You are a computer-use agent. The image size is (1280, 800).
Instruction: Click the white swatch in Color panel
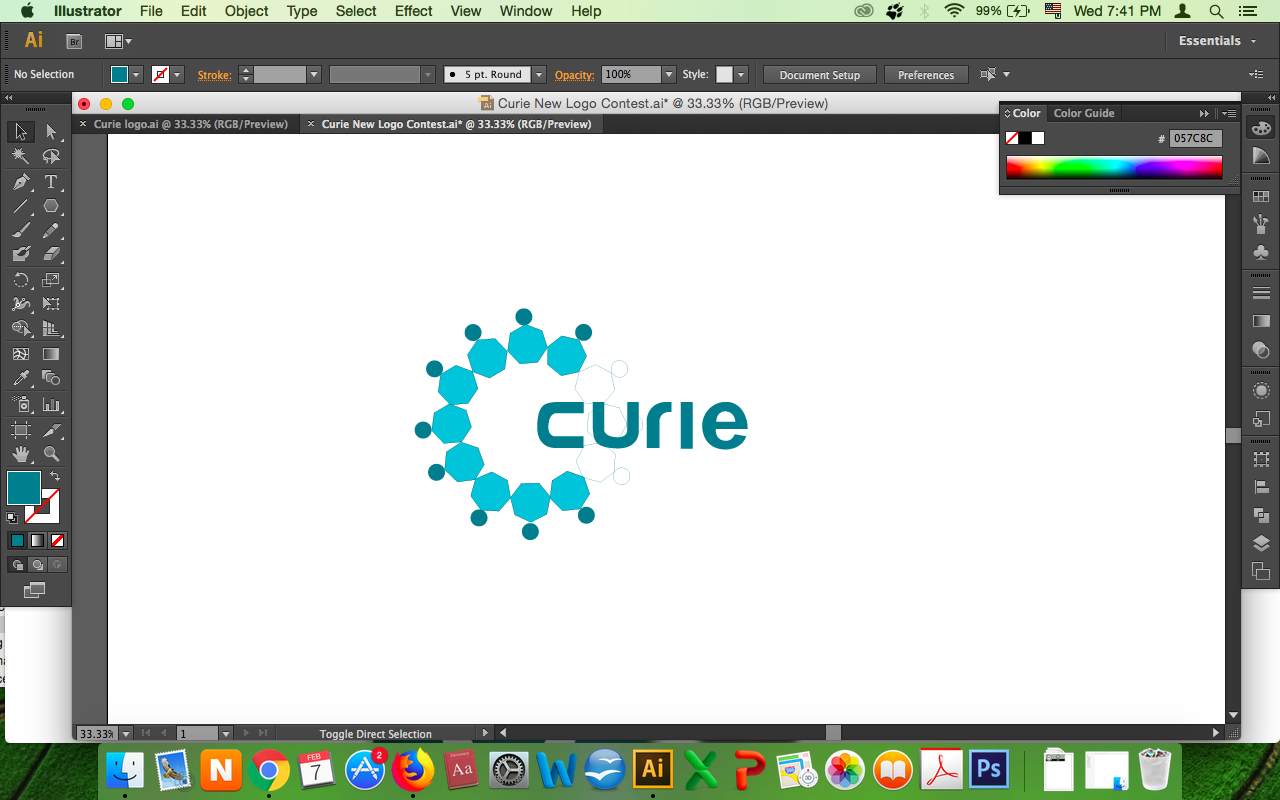(1038, 138)
